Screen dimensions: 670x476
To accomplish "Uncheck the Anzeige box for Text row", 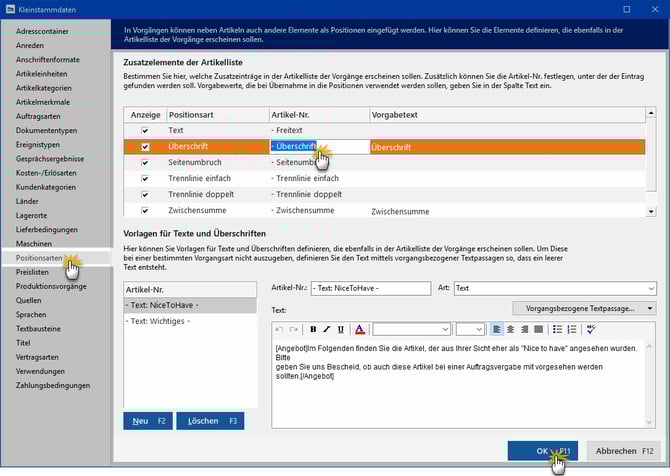I will click(x=146, y=131).
